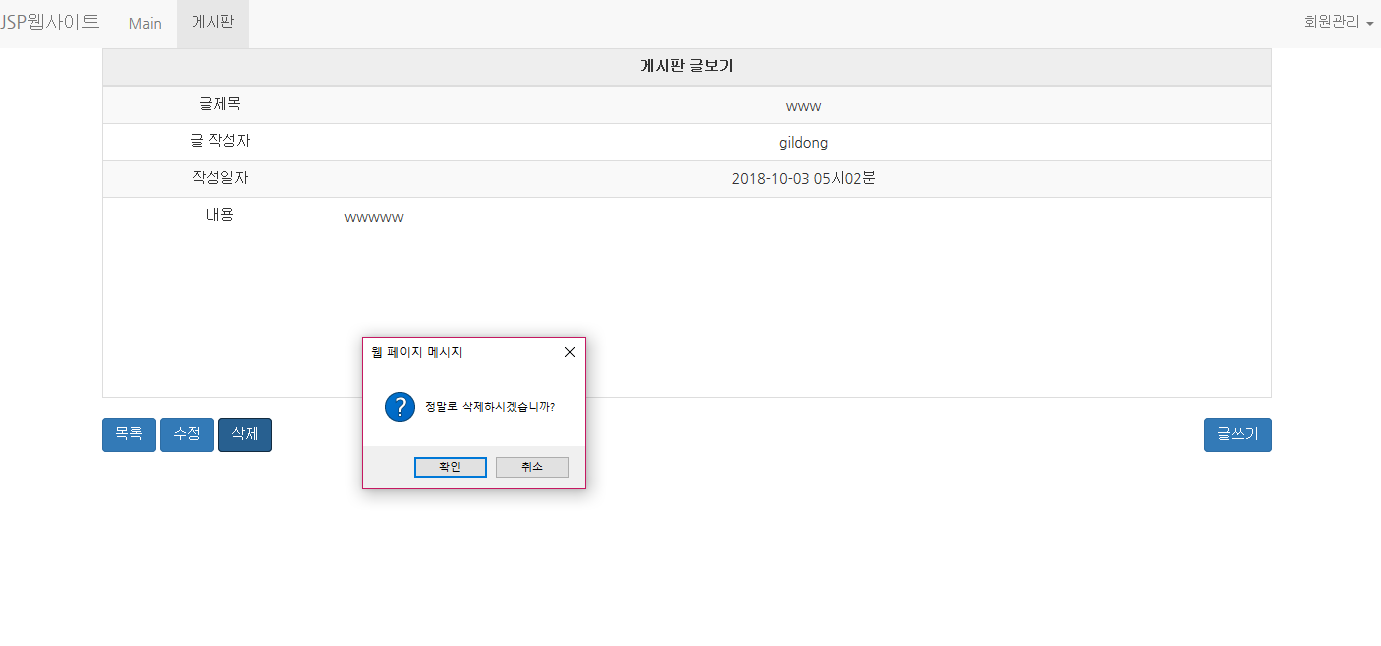Click the author name gildong
The image size is (1381, 646).
[x=804, y=143]
